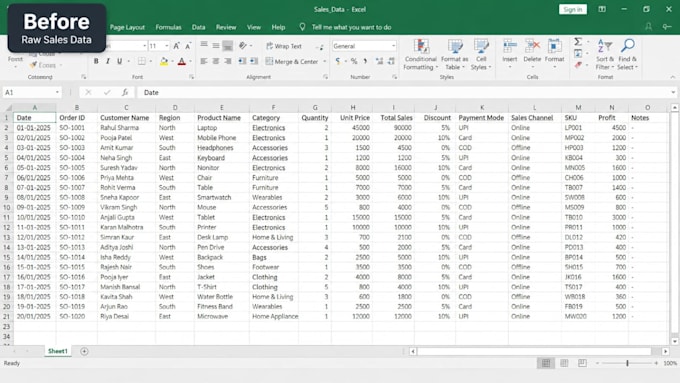Switch to Page Layout view icon
The width and height of the screenshot is (680, 383).
[564, 363]
